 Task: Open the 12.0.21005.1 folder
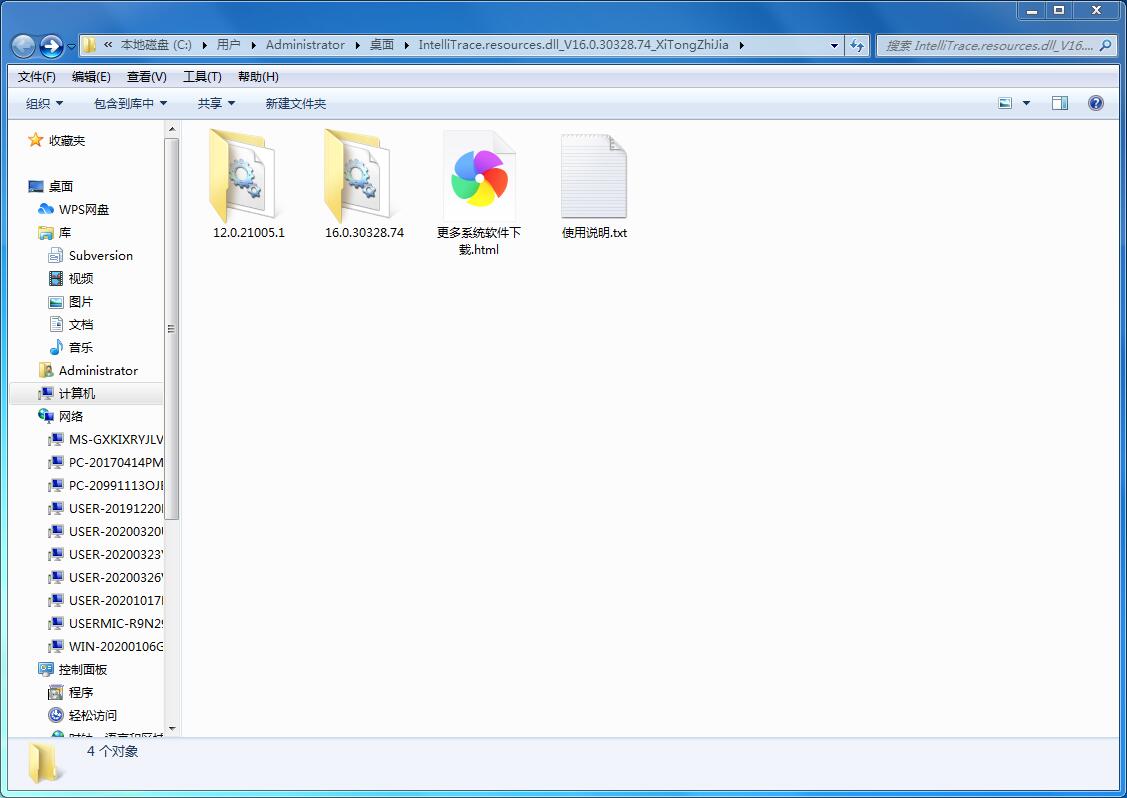pos(248,184)
